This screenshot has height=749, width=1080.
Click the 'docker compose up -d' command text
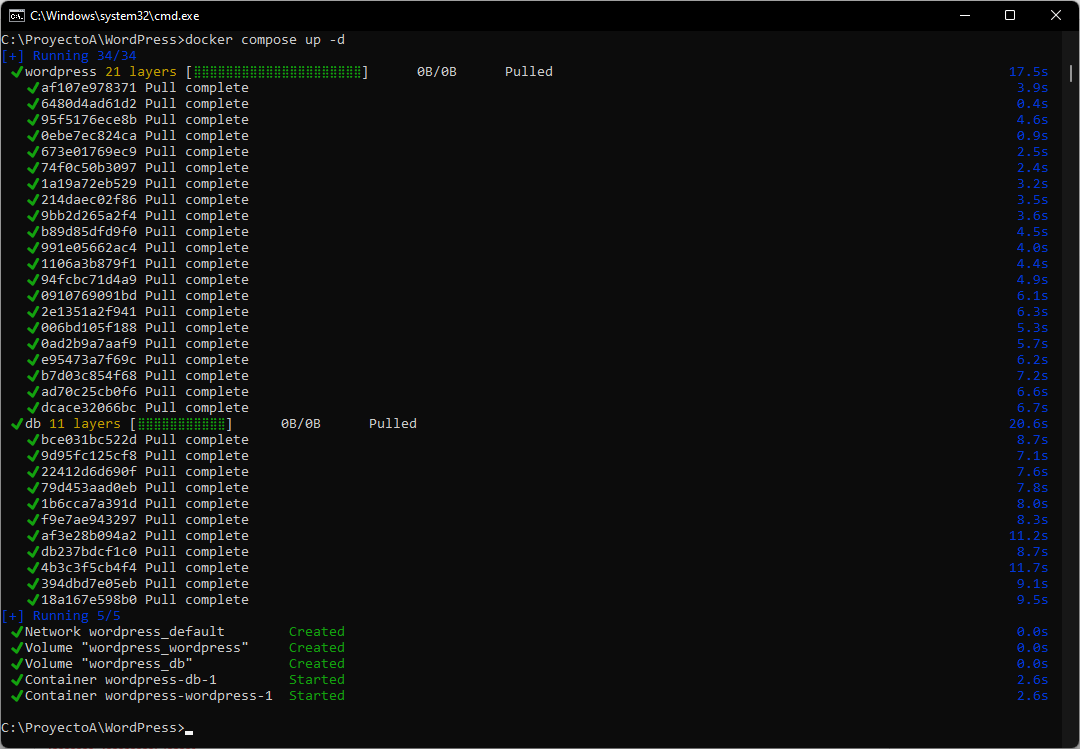coord(265,40)
